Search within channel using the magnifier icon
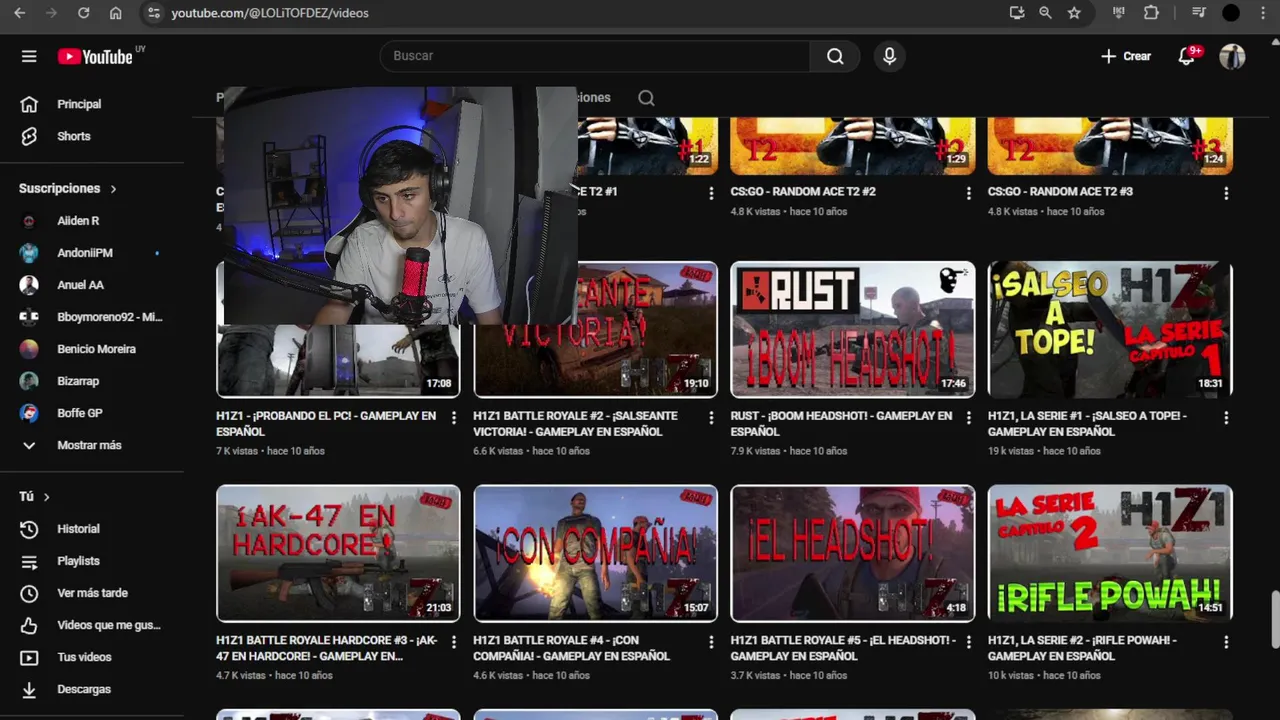 646,97
